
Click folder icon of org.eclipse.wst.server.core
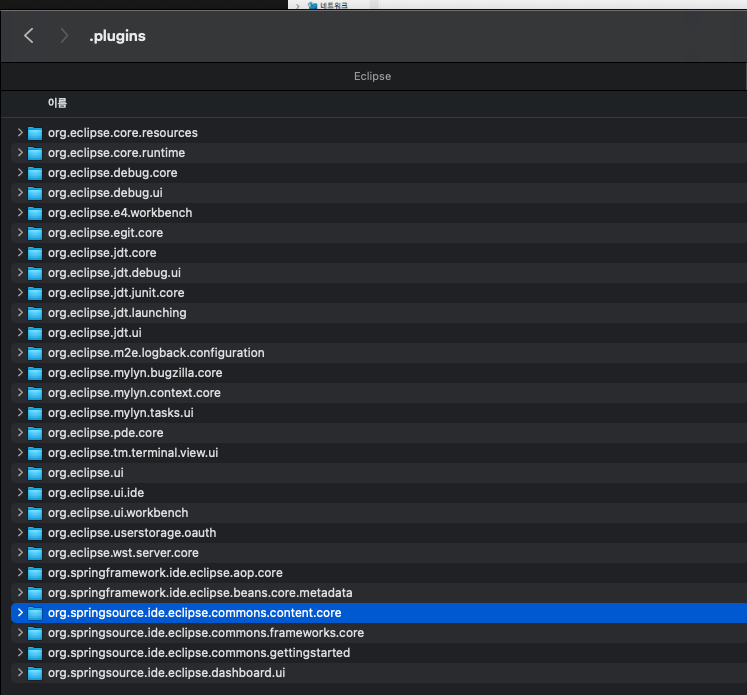(x=35, y=553)
